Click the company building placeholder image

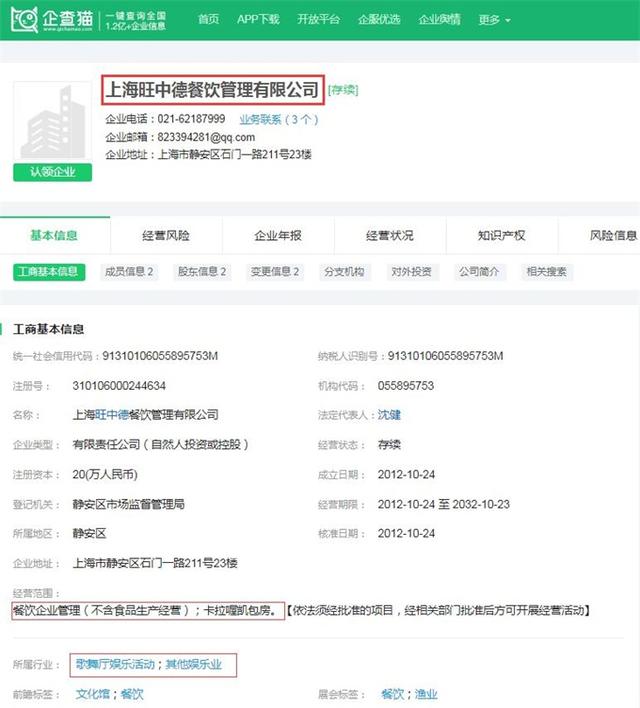coord(52,121)
